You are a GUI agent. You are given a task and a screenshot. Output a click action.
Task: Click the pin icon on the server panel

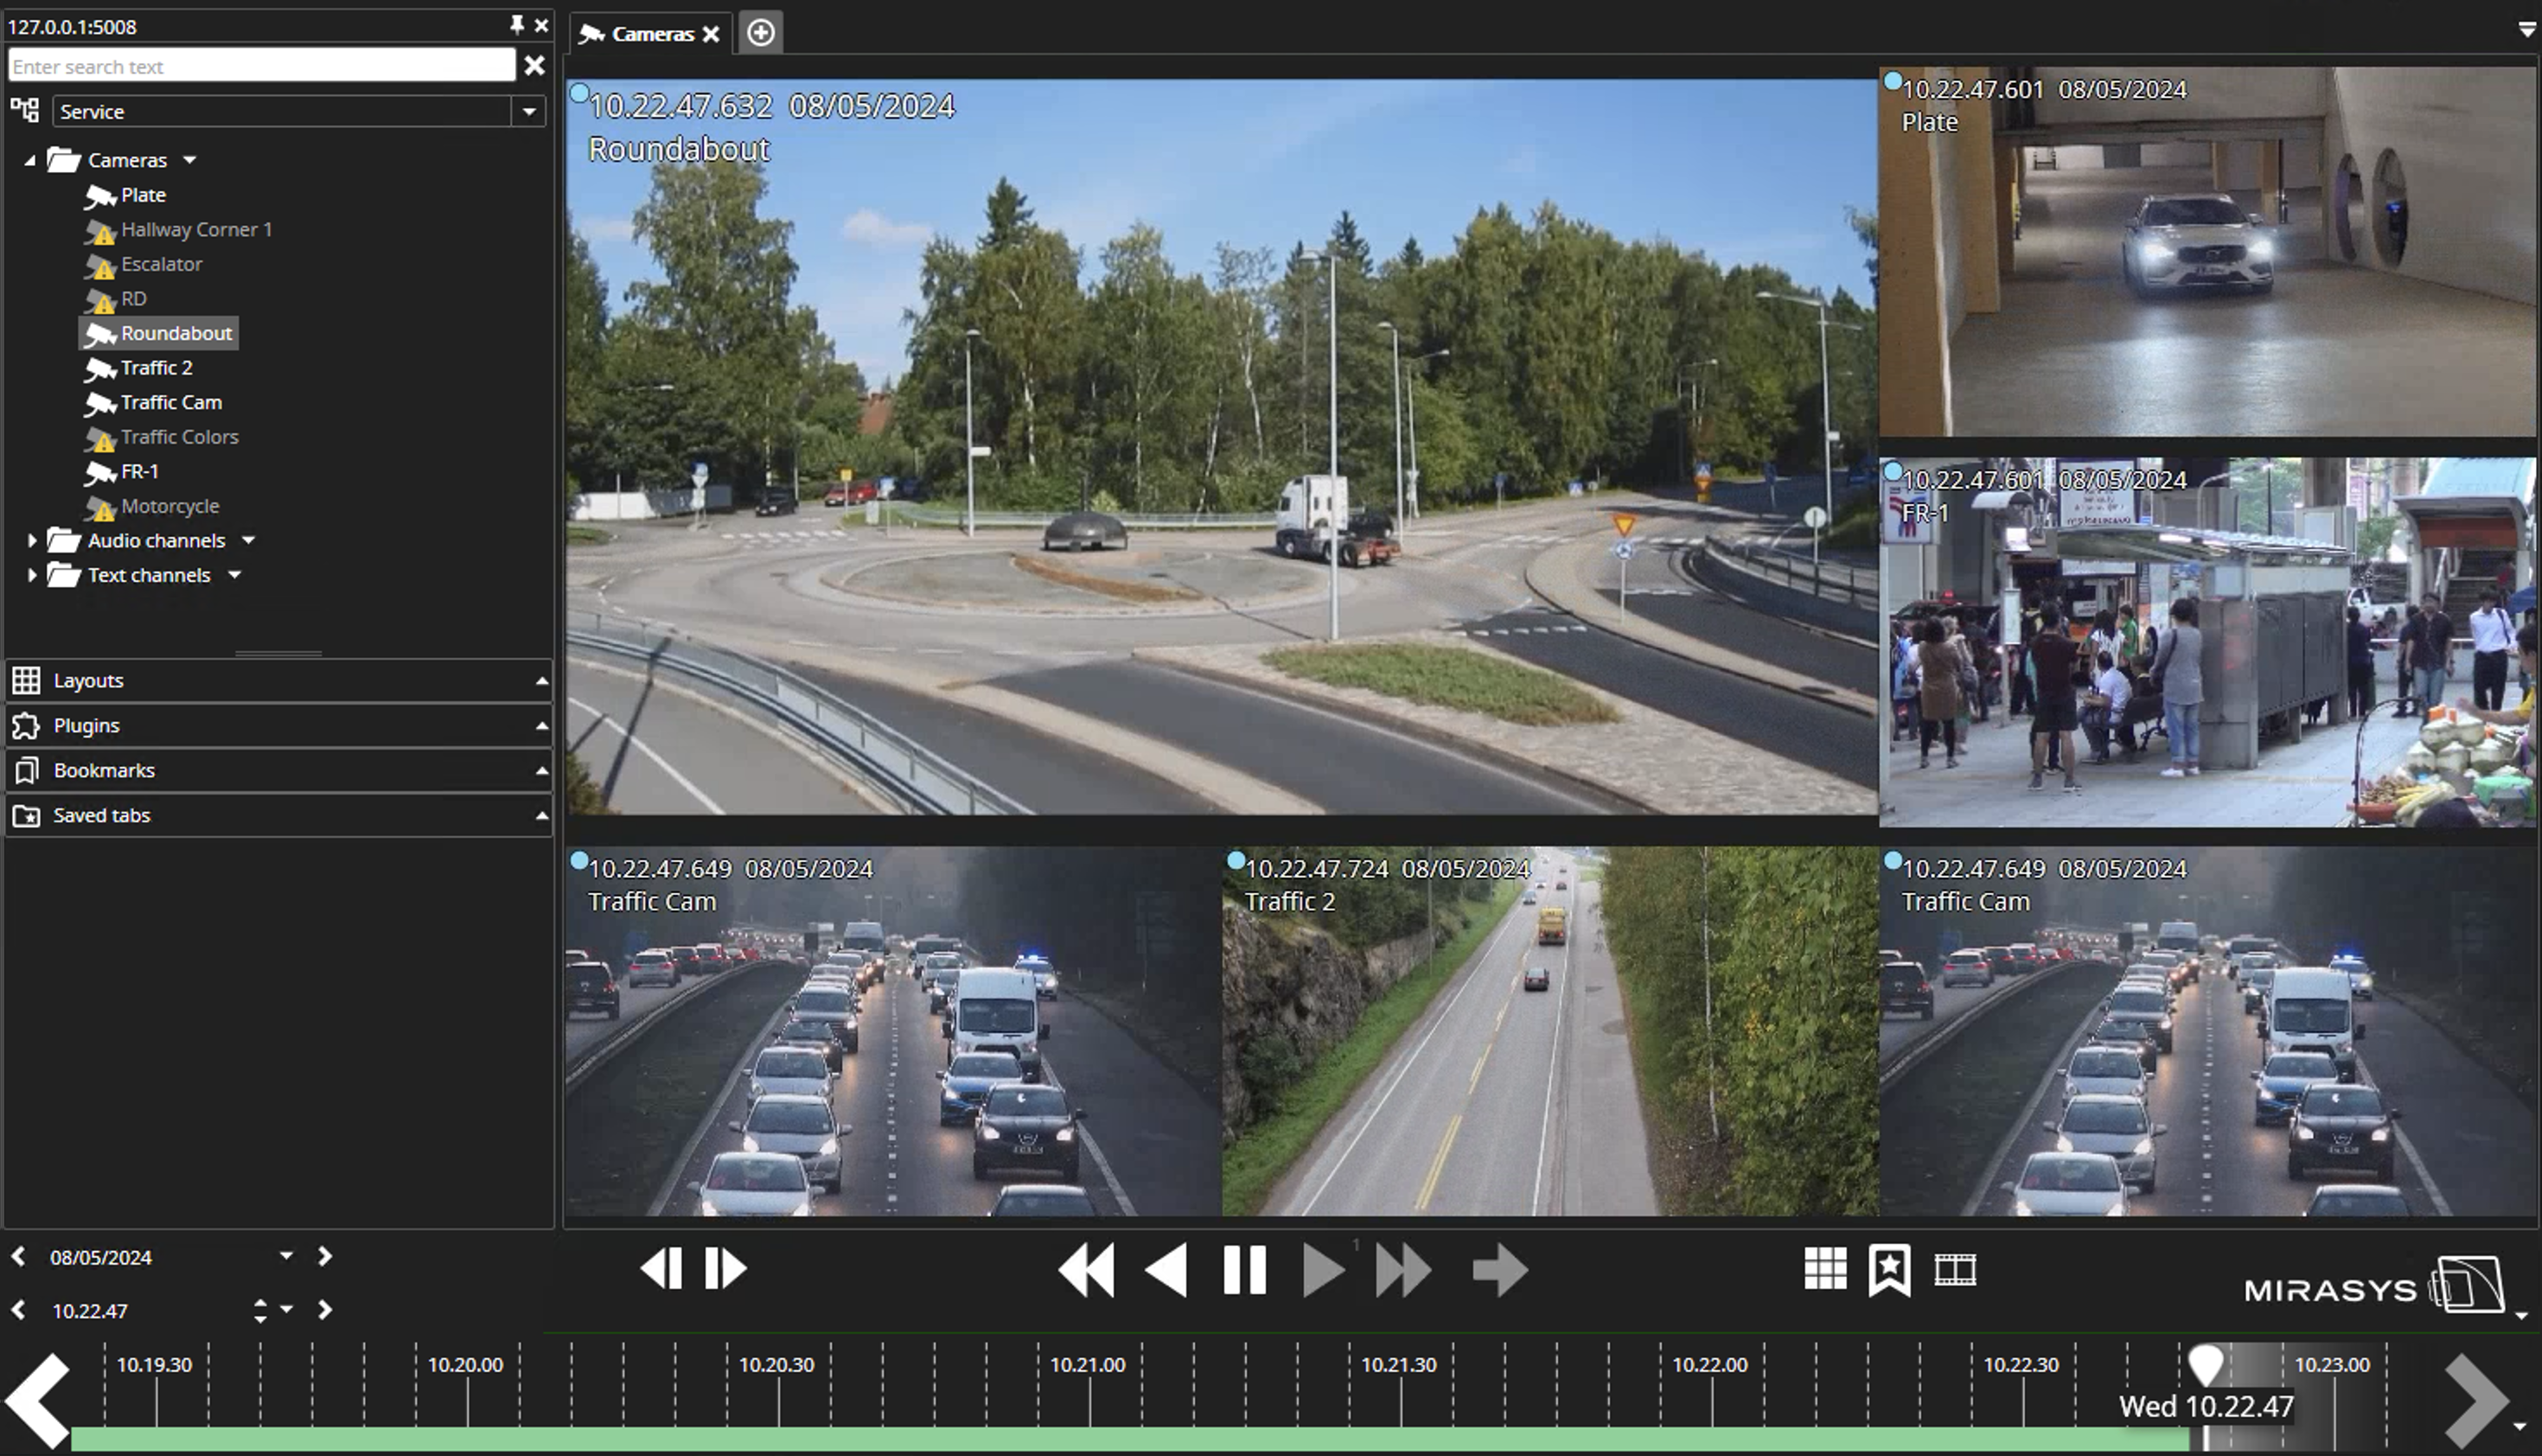tap(517, 24)
